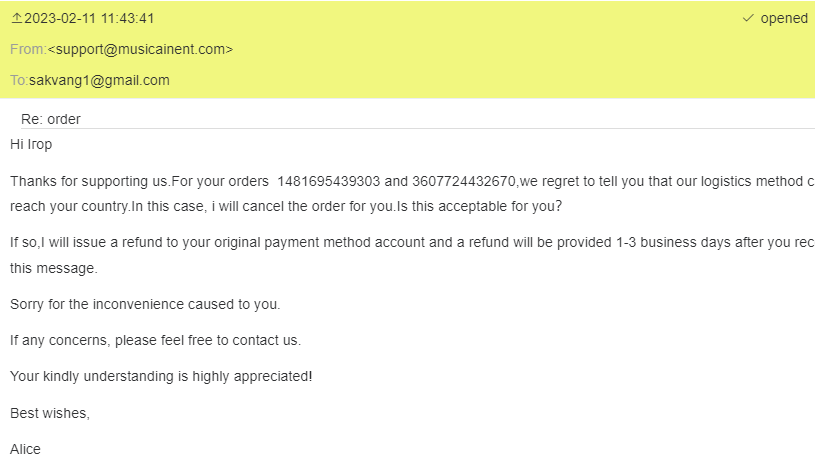The height and width of the screenshot is (458, 815).
Task: Click "Sorry for the inconvenience" line
Action: [145, 304]
